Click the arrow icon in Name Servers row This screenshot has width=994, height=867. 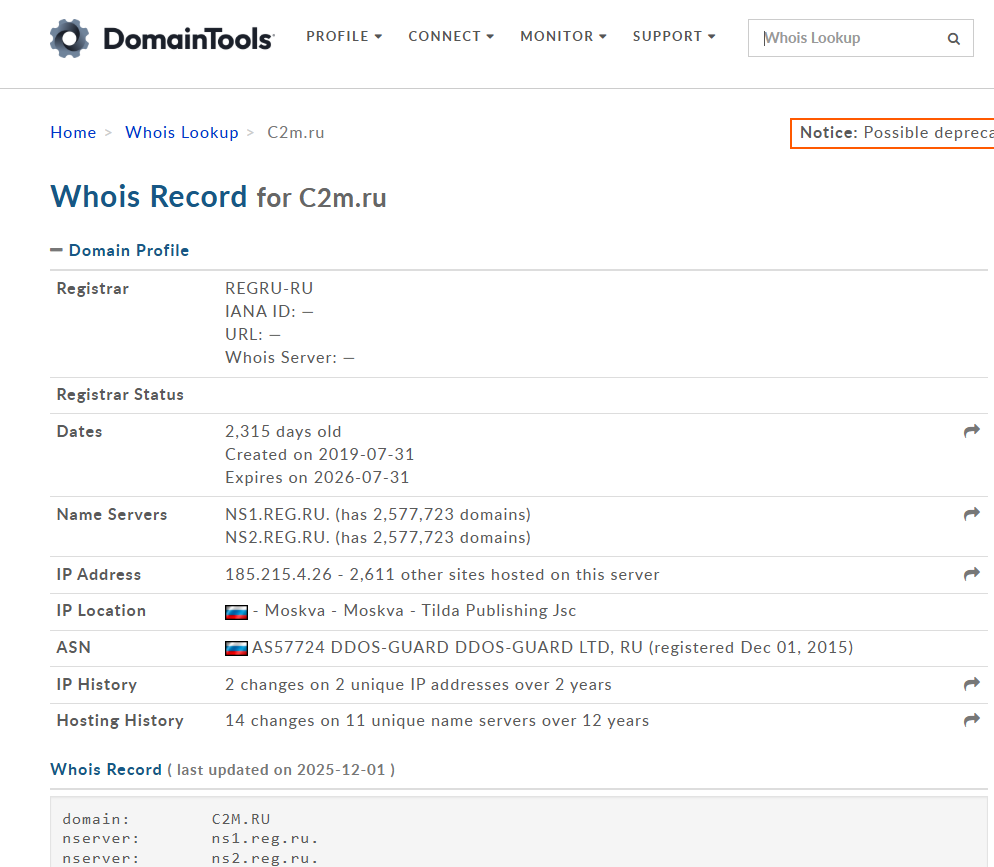coord(971,514)
